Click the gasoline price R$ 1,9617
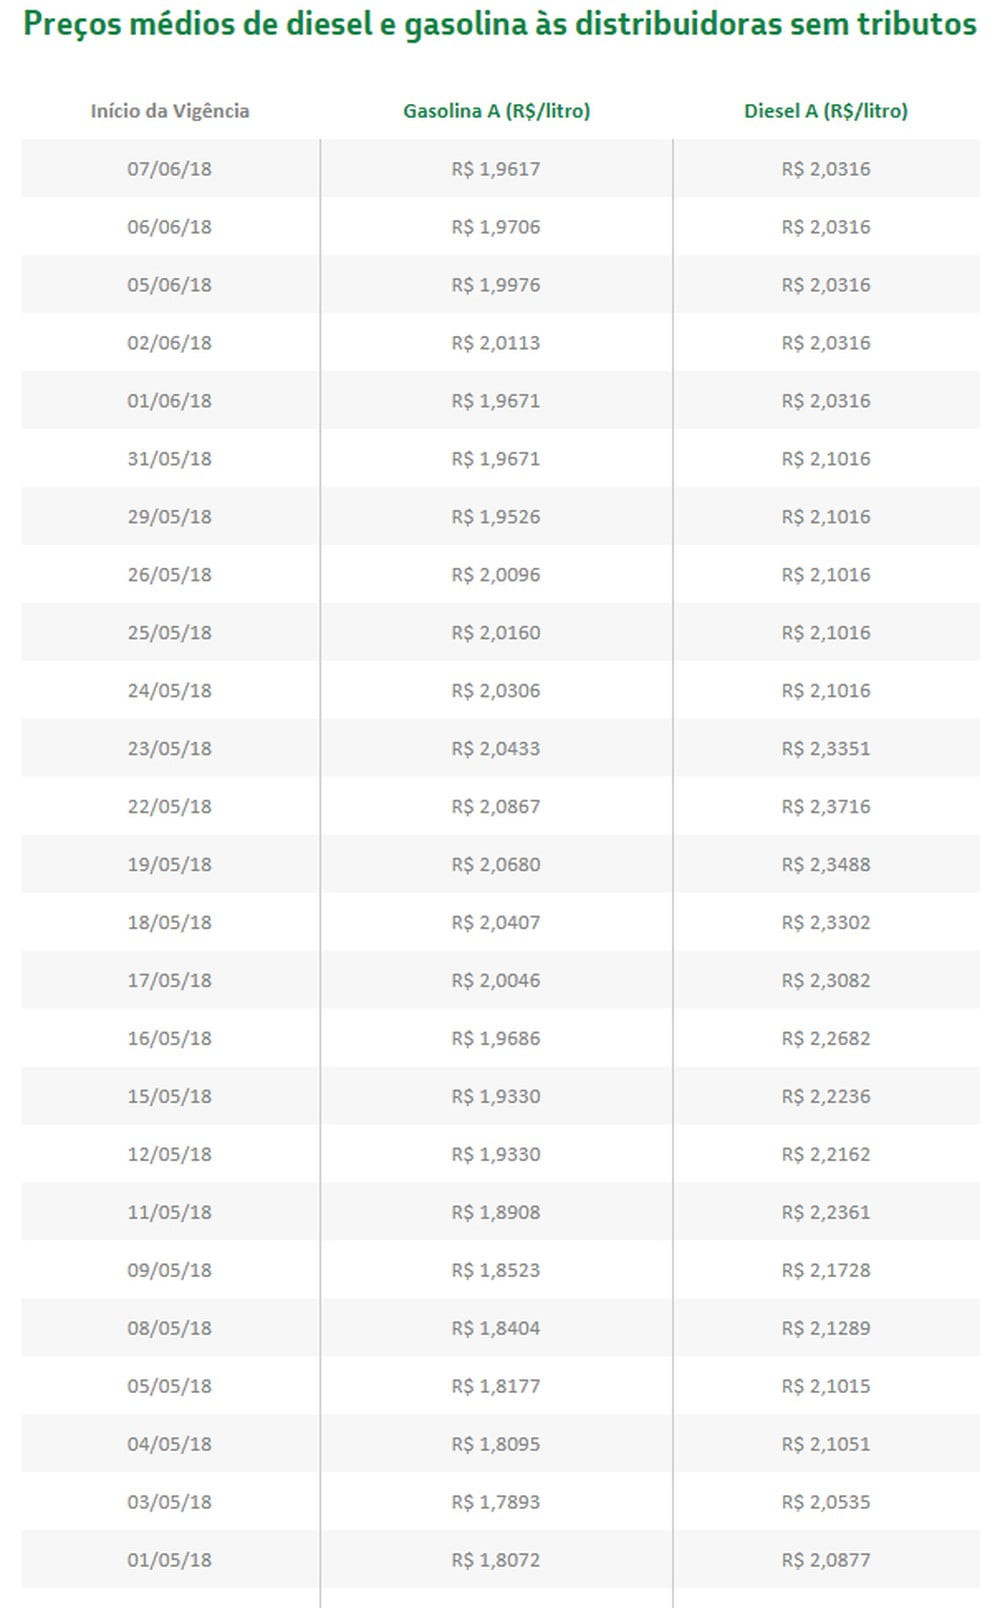This screenshot has height=1608, width=1000. click(496, 169)
